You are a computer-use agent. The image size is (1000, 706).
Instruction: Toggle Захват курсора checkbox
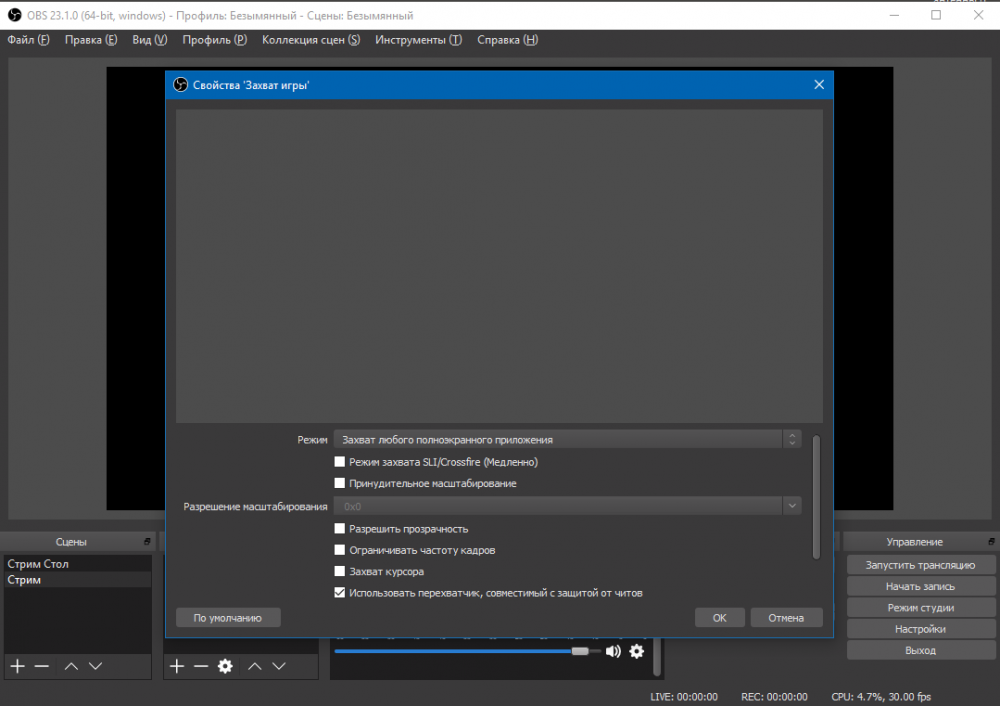pyautogui.click(x=340, y=572)
